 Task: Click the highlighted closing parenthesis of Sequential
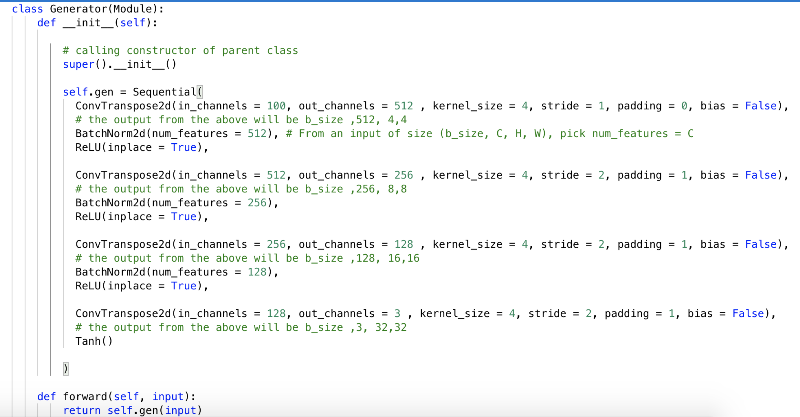65,369
